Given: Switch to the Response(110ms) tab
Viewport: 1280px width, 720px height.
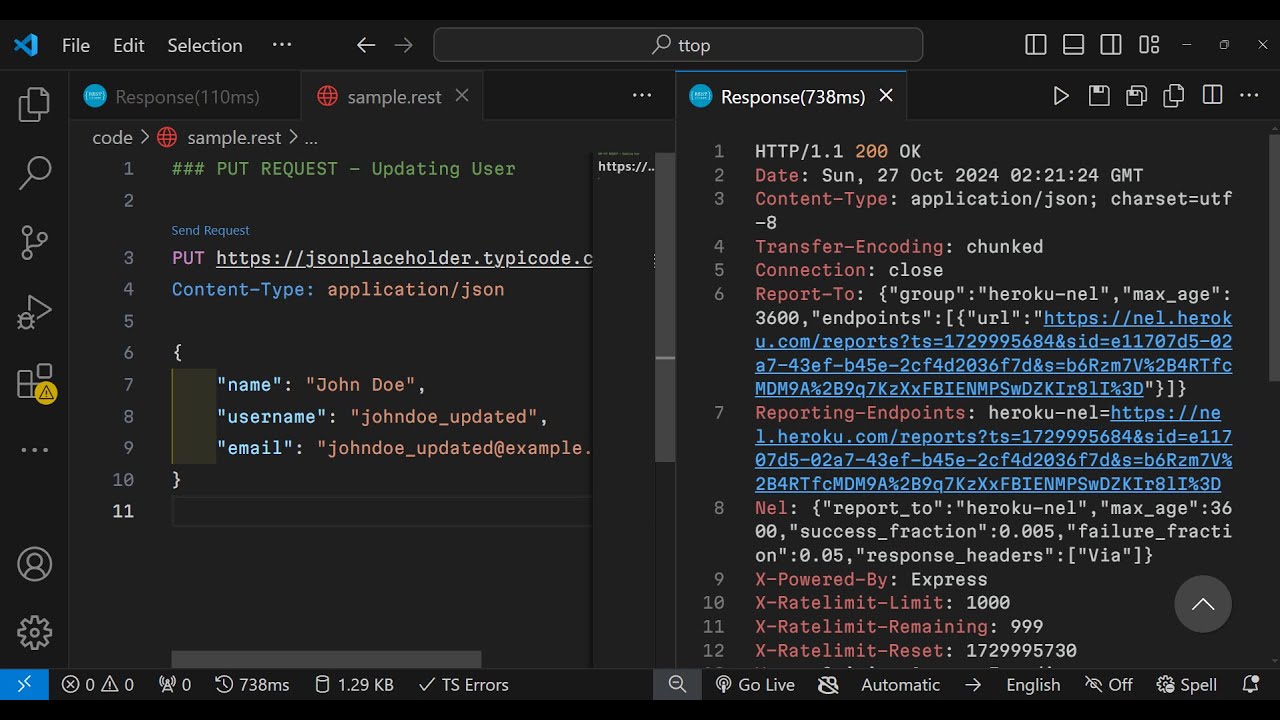Looking at the screenshot, I should (x=185, y=97).
